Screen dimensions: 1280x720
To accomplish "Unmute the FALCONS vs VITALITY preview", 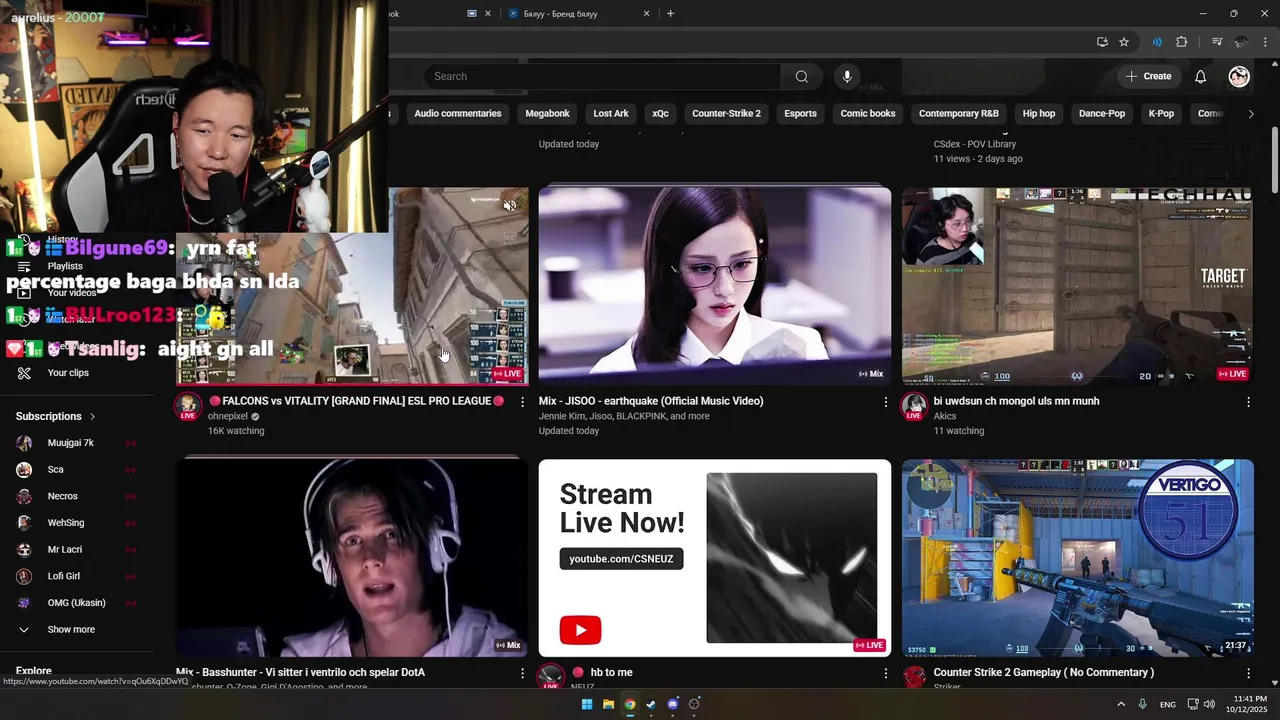I will tap(510, 206).
